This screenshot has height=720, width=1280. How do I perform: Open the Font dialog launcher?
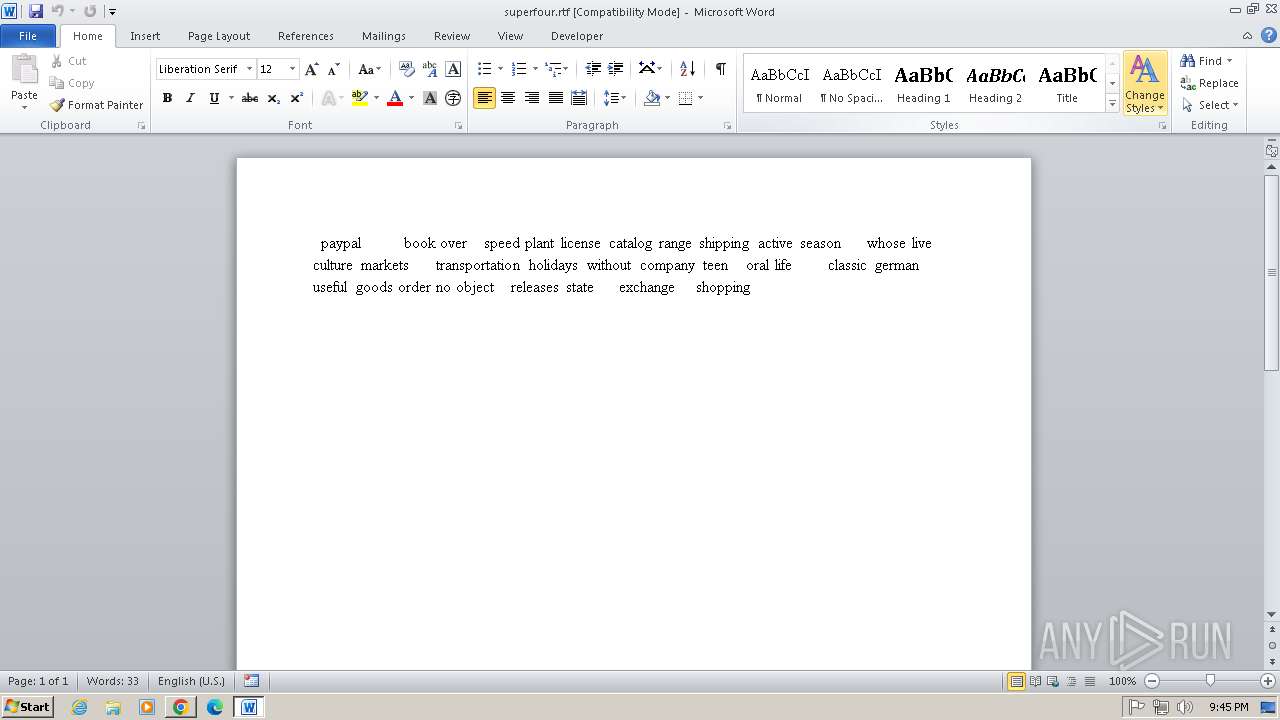click(458, 126)
